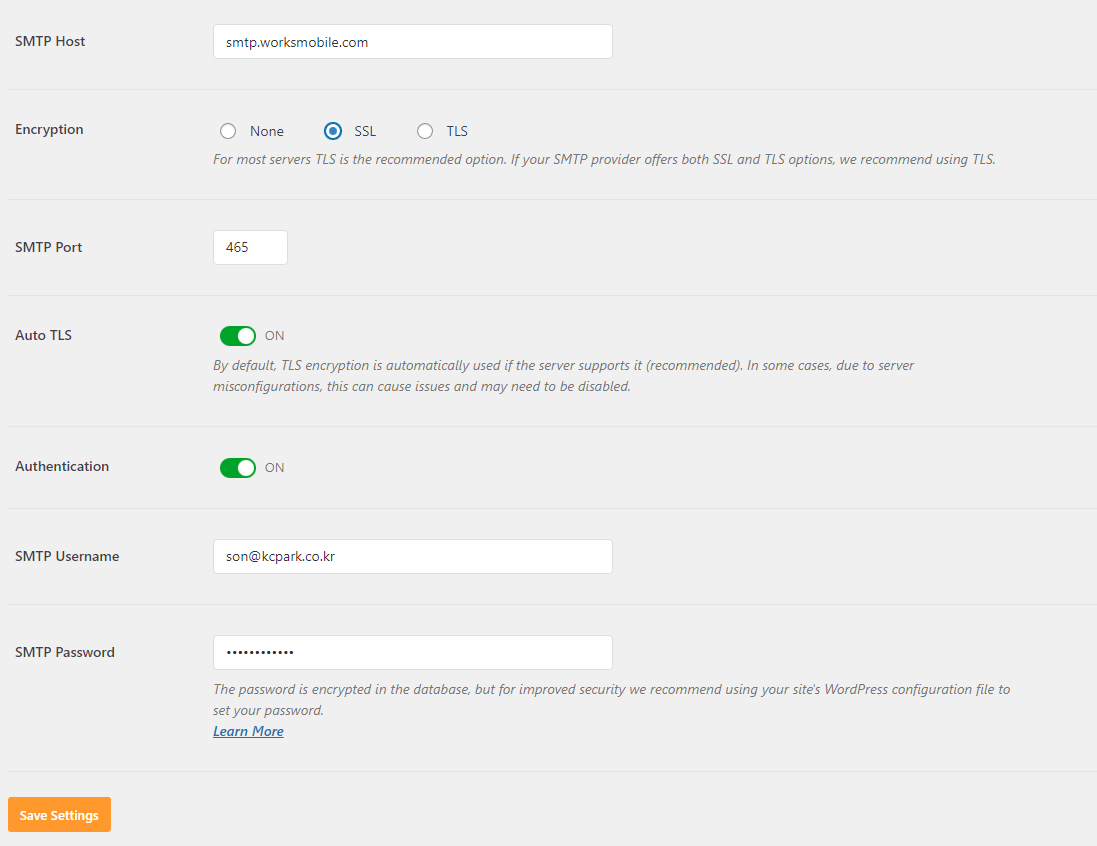The width and height of the screenshot is (1097, 846).
Task: Click the SMTP Host input field
Action: coord(413,42)
